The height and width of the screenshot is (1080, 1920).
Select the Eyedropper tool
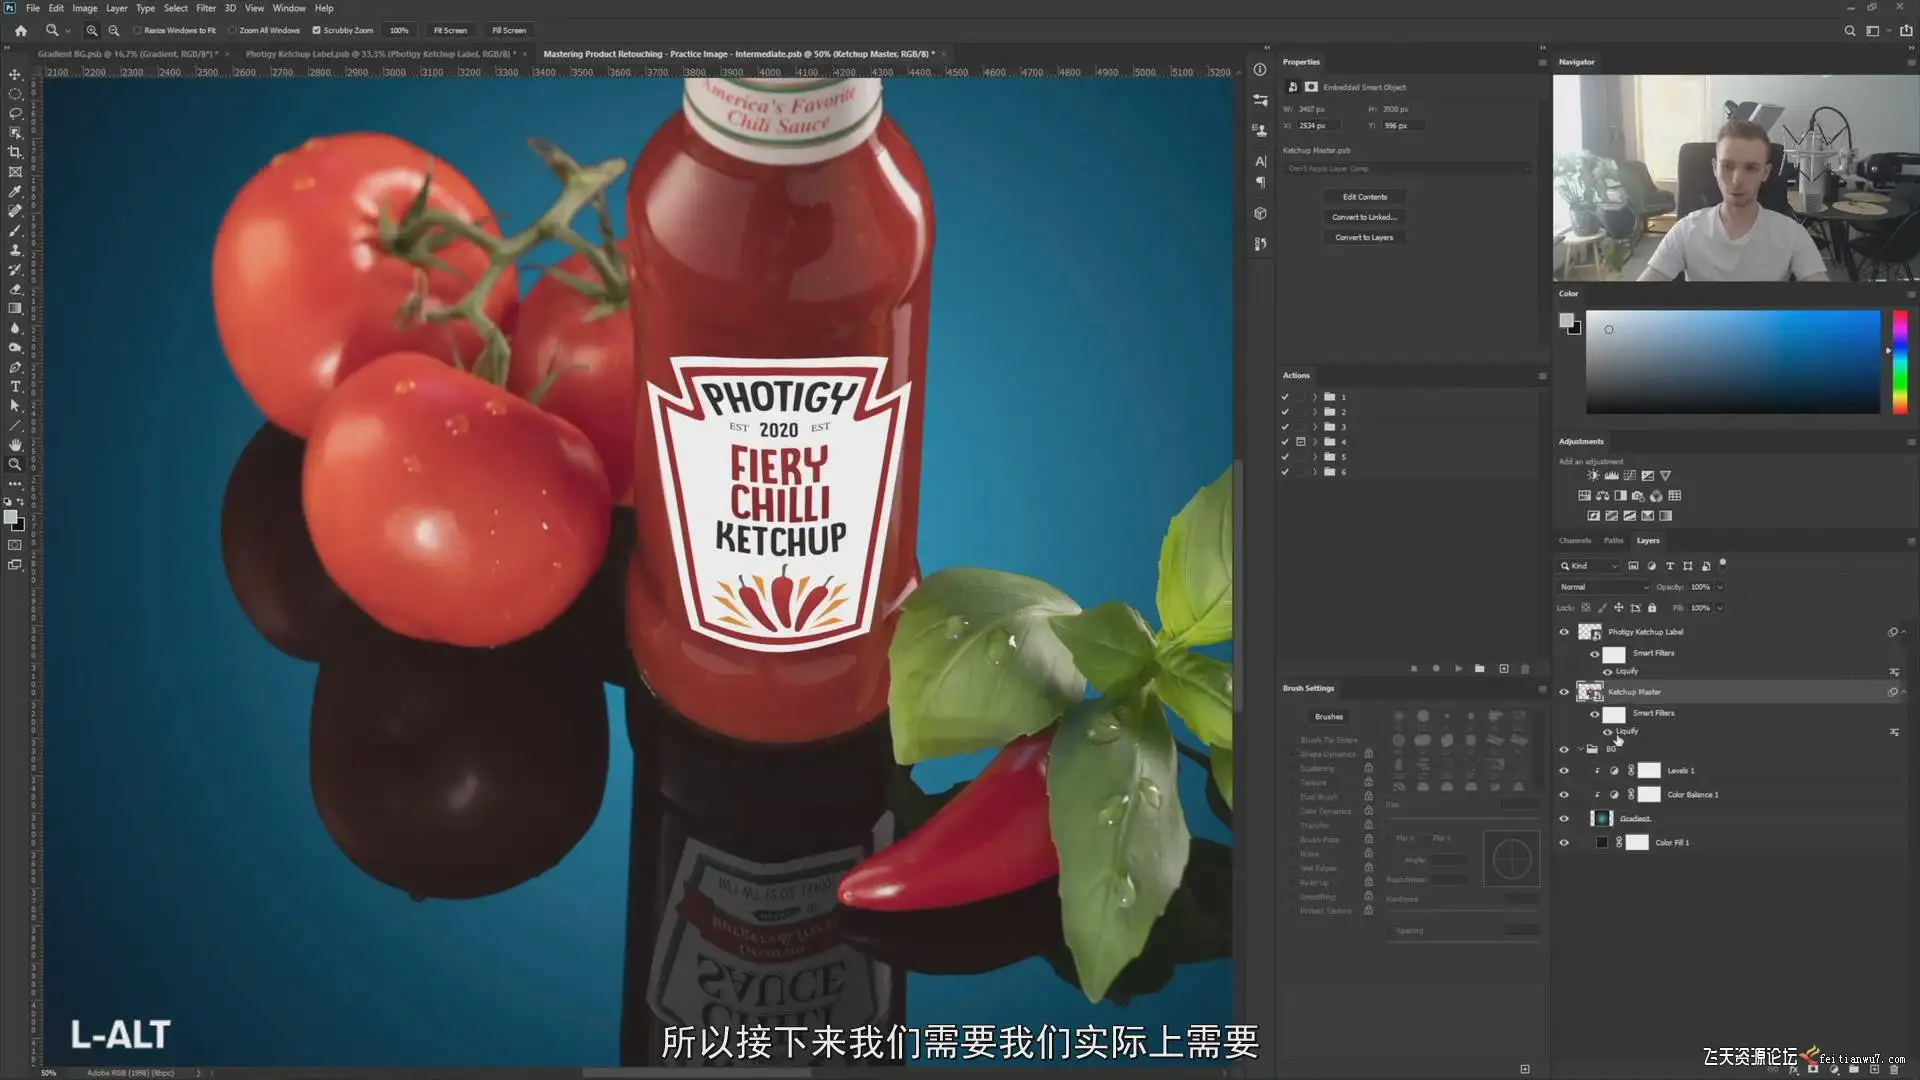15,191
